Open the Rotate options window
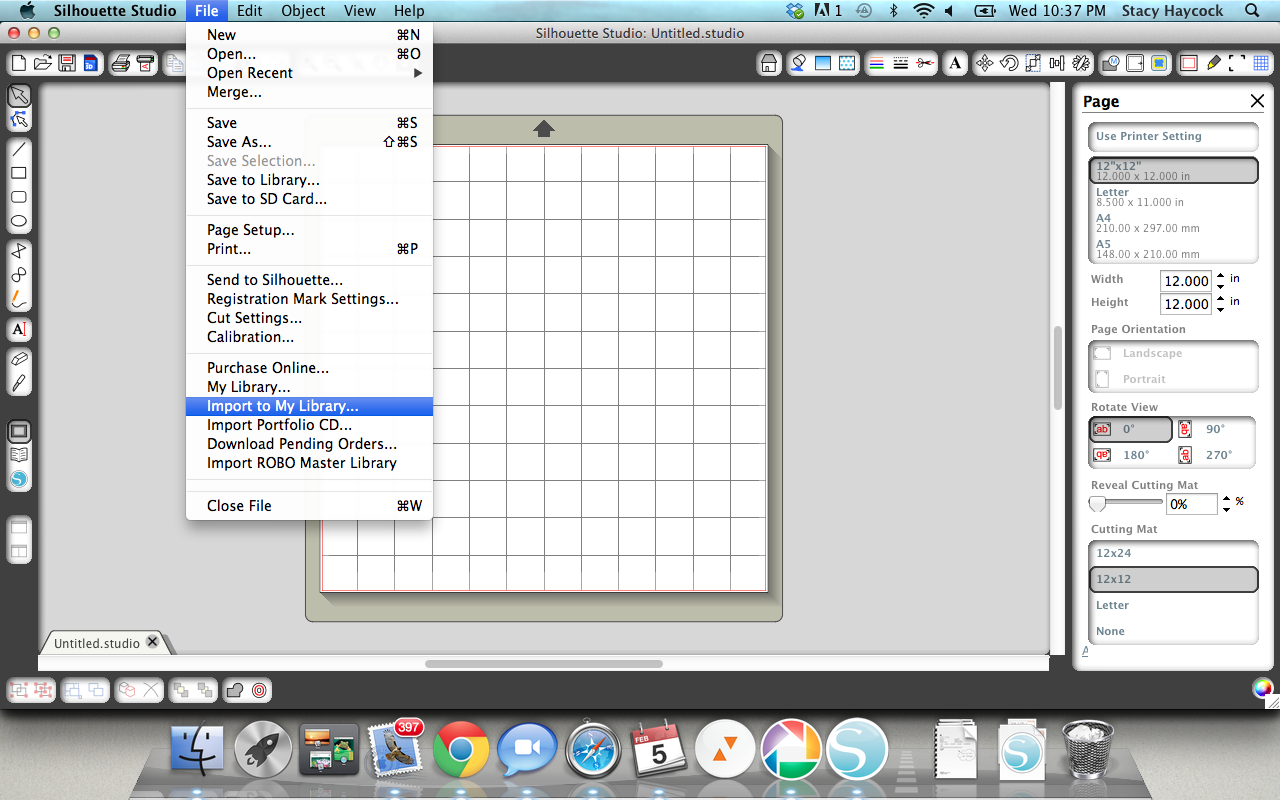The image size is (1280, 800). tap(1008, 63)
